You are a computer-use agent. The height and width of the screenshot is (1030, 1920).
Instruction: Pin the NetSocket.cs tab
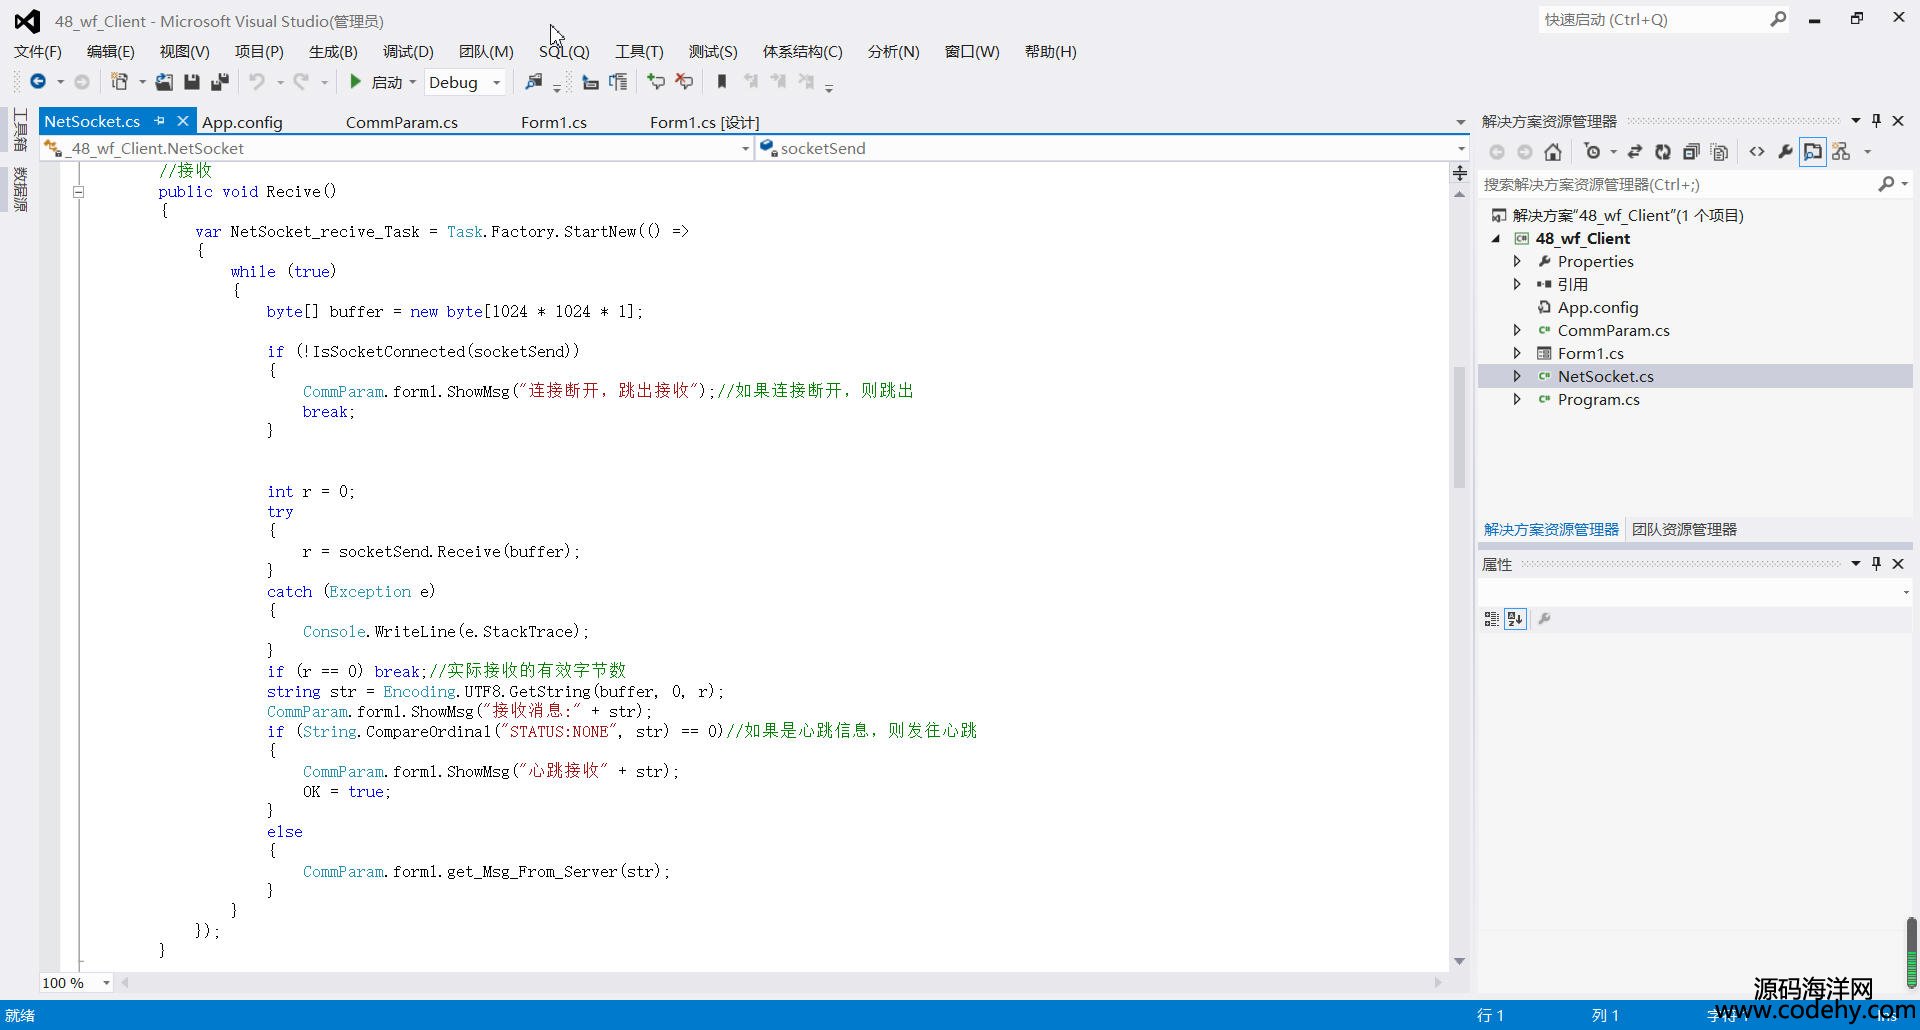[x=159, y=121]
